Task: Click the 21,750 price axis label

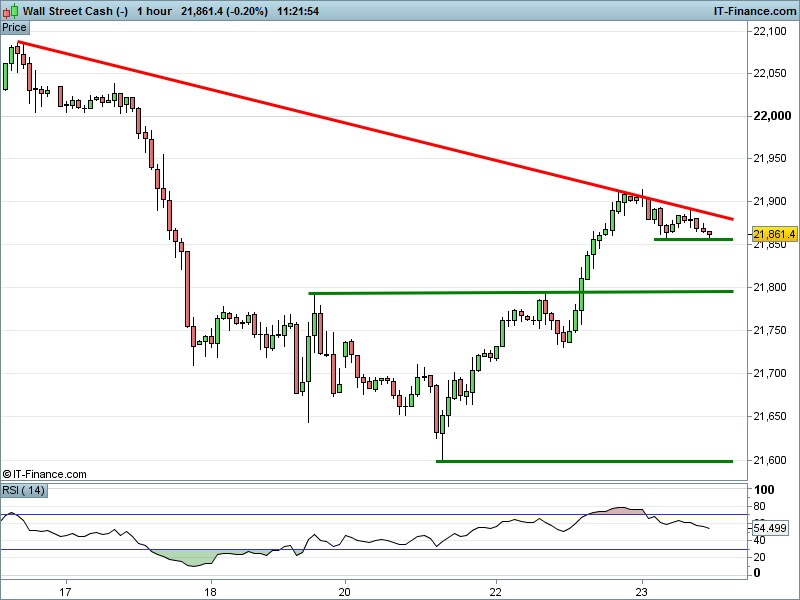Action: pyautogui.click(x=770, y=331)
